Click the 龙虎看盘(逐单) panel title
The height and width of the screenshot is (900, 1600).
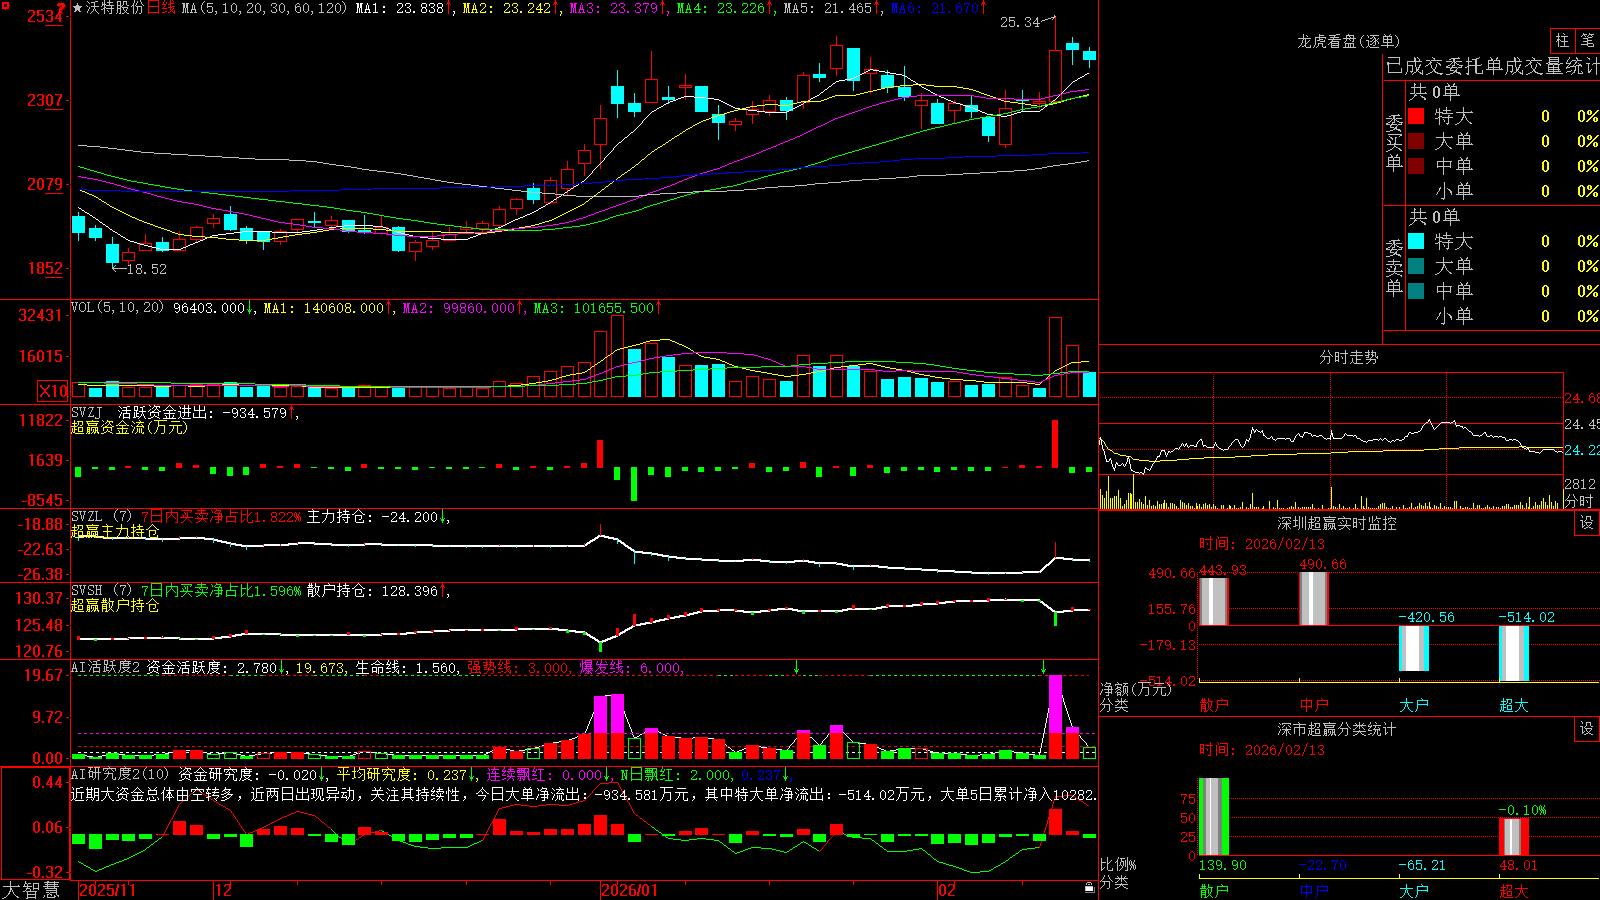pos(1348,41)
